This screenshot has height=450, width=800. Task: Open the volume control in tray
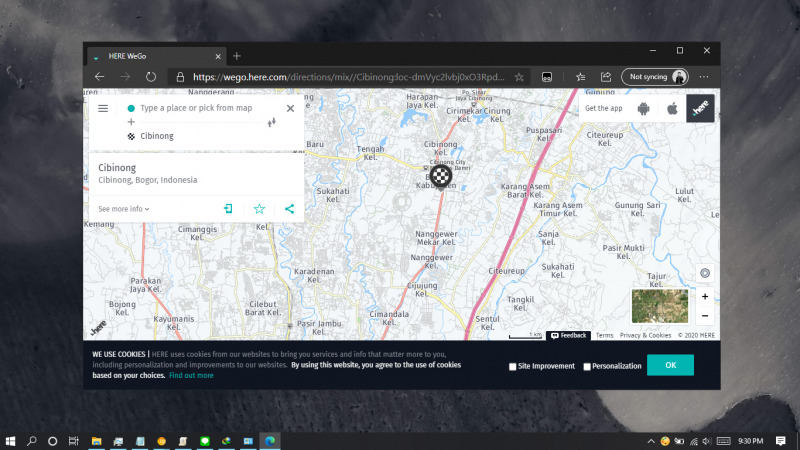[x=707, y=441]
